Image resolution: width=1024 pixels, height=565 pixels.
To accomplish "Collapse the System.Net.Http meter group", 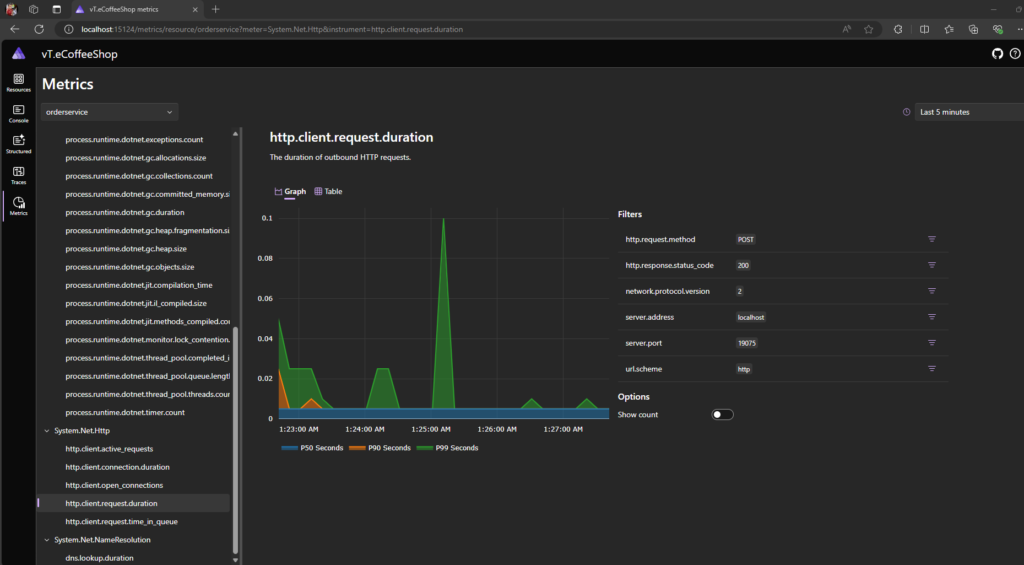I will [46, 430].
